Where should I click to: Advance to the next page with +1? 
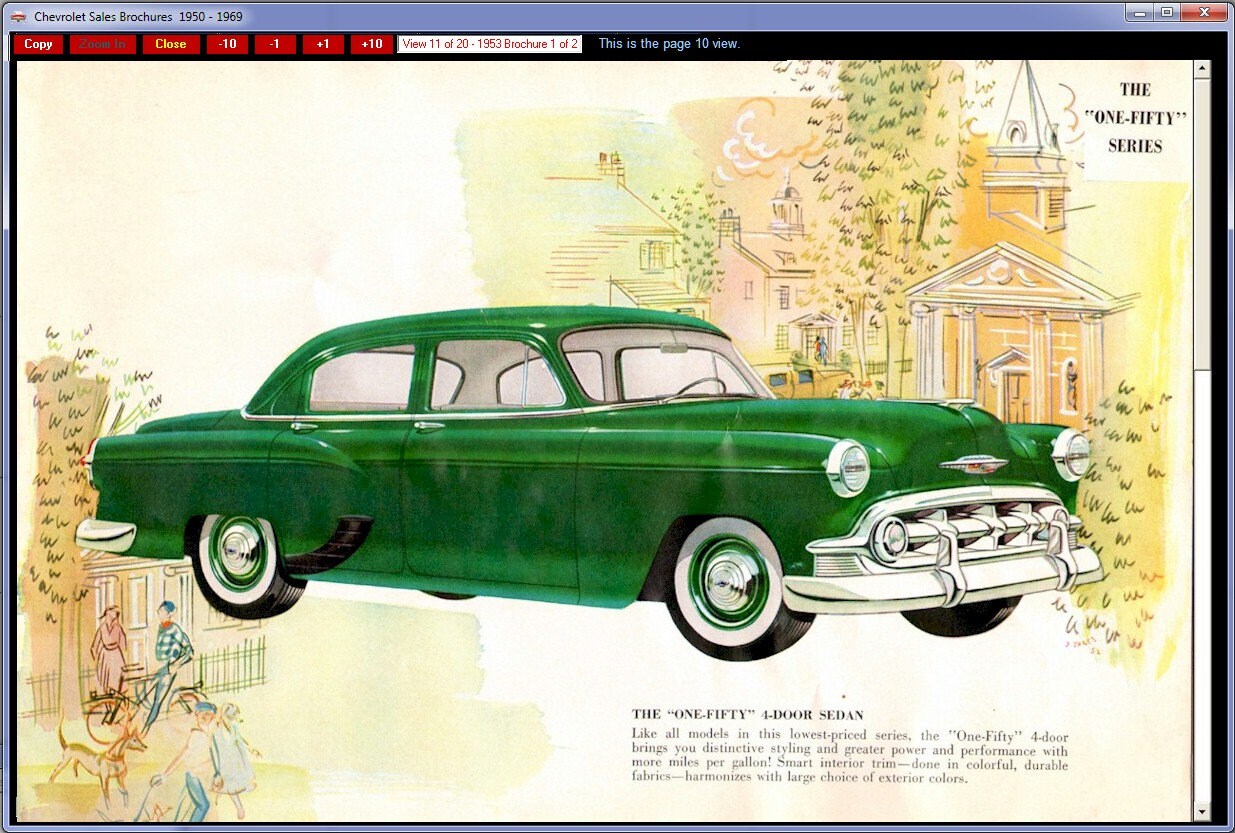(x=323, y=44)
